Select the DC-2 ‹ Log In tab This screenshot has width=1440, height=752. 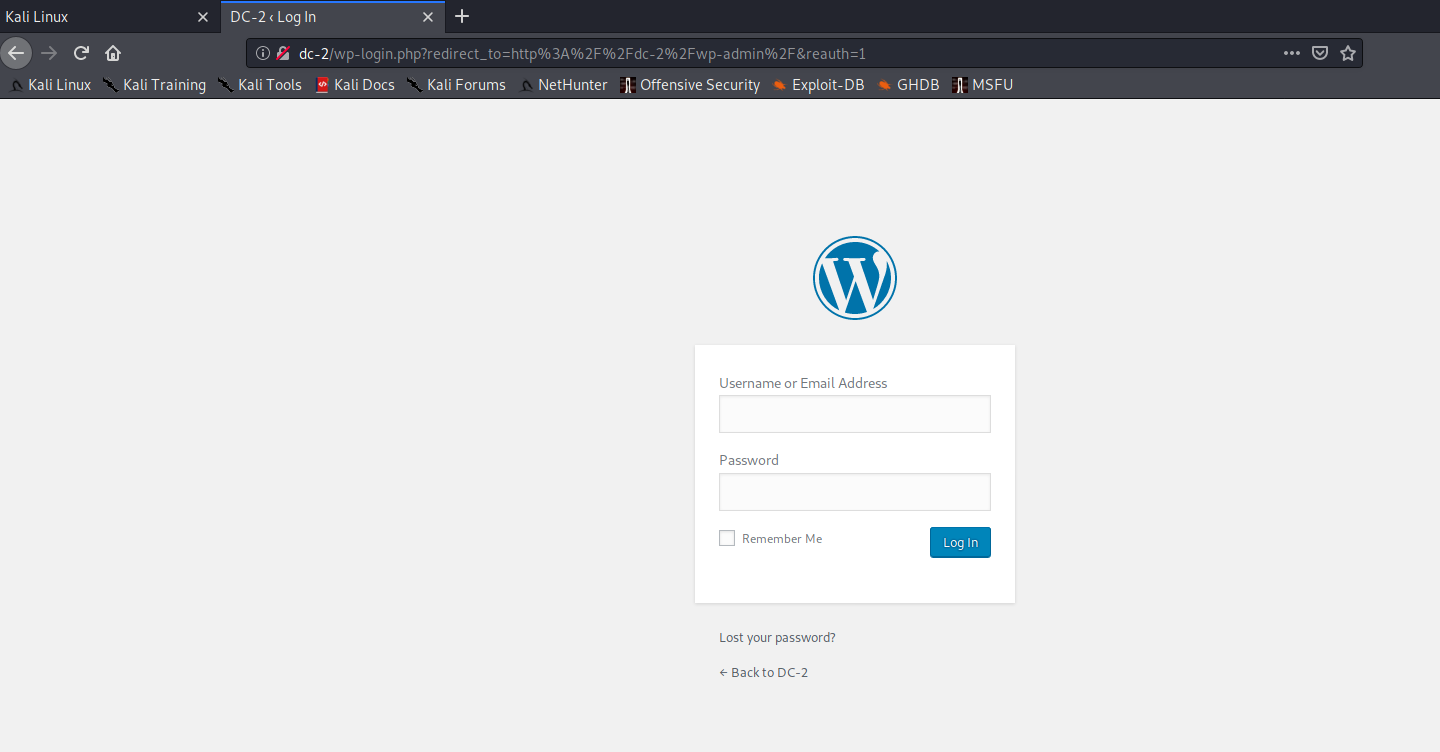point(333,17)
